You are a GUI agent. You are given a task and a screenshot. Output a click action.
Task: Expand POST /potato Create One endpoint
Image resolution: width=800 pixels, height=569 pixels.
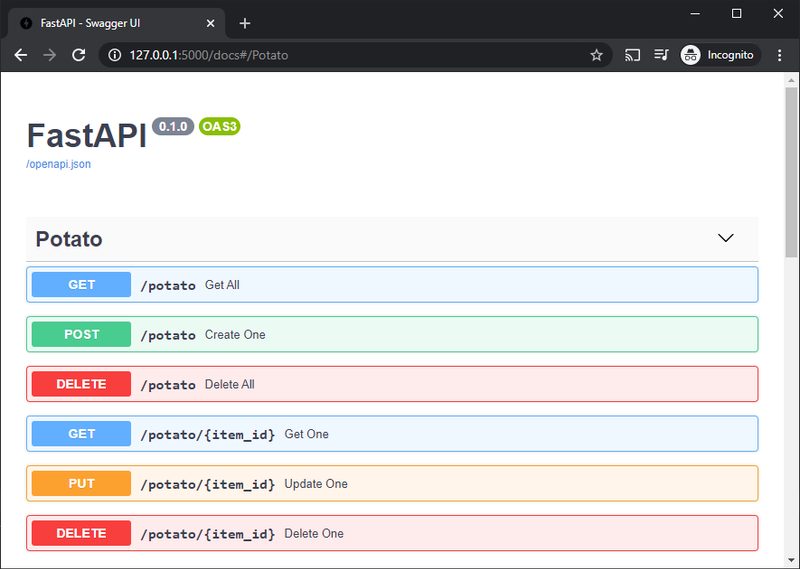tap(392, 334)
